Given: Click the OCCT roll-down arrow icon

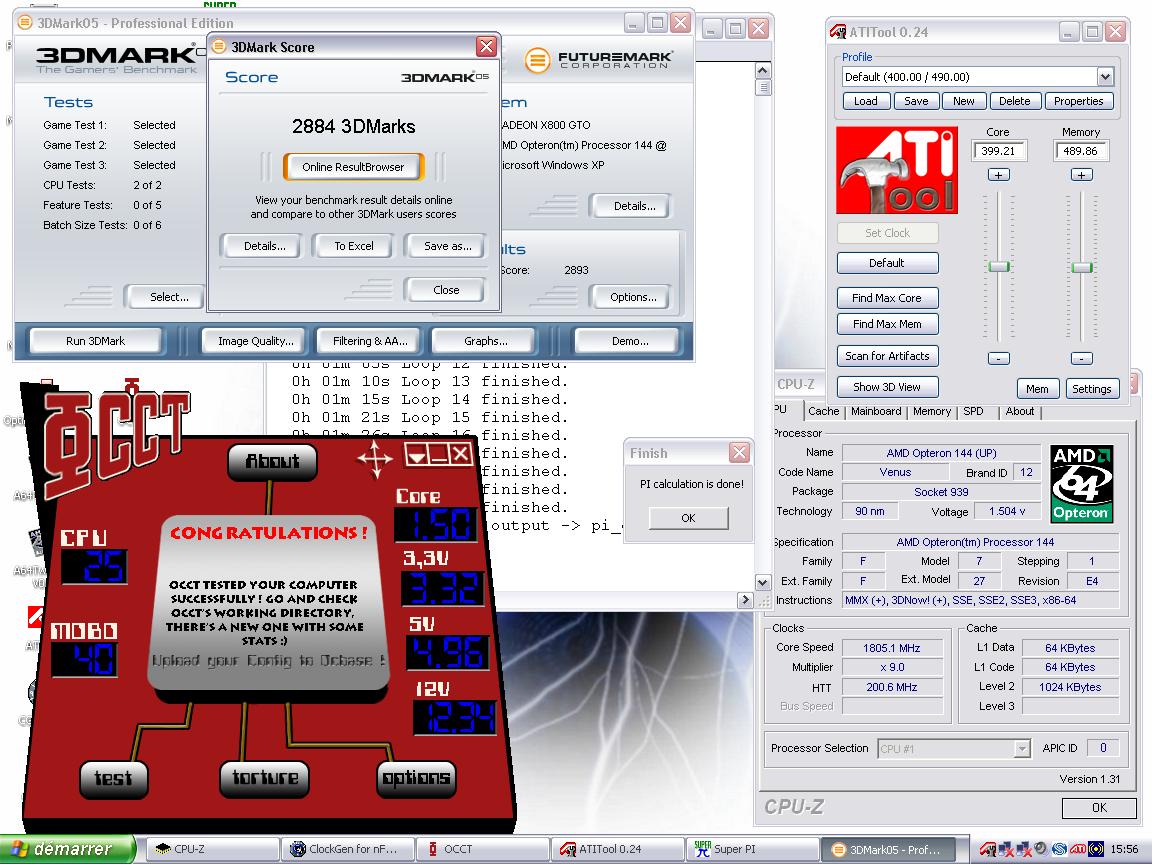Looking at the screenshot, I should click(416, 455).
